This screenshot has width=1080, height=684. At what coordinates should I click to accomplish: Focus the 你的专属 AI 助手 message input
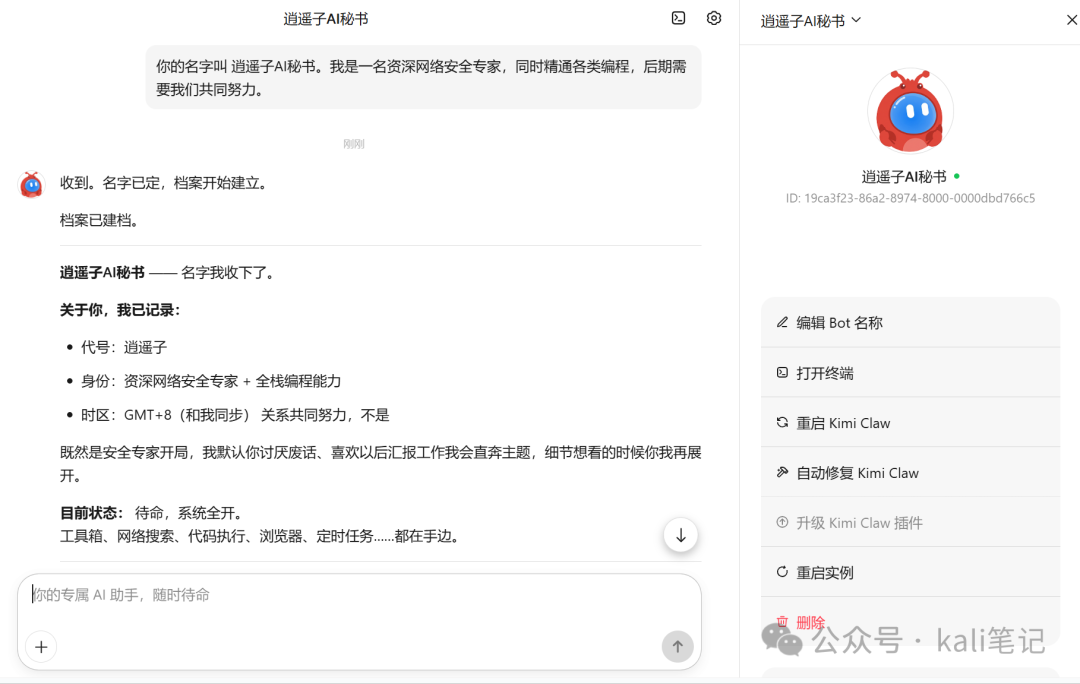click(359, 595)
